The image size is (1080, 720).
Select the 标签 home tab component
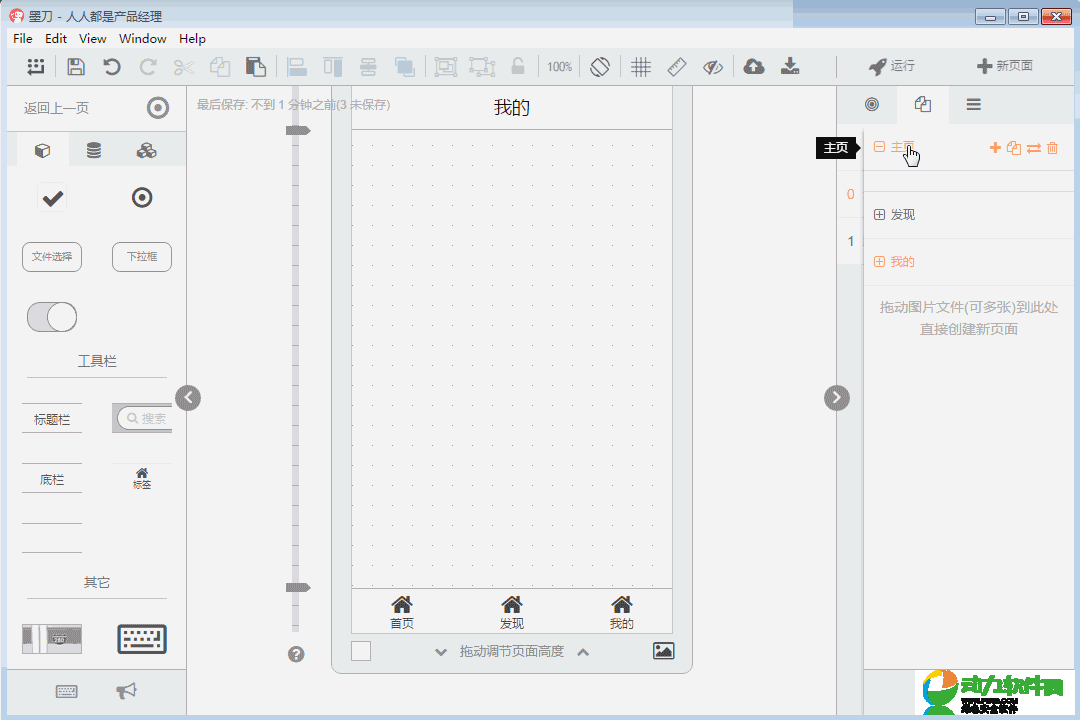point(142,478)
